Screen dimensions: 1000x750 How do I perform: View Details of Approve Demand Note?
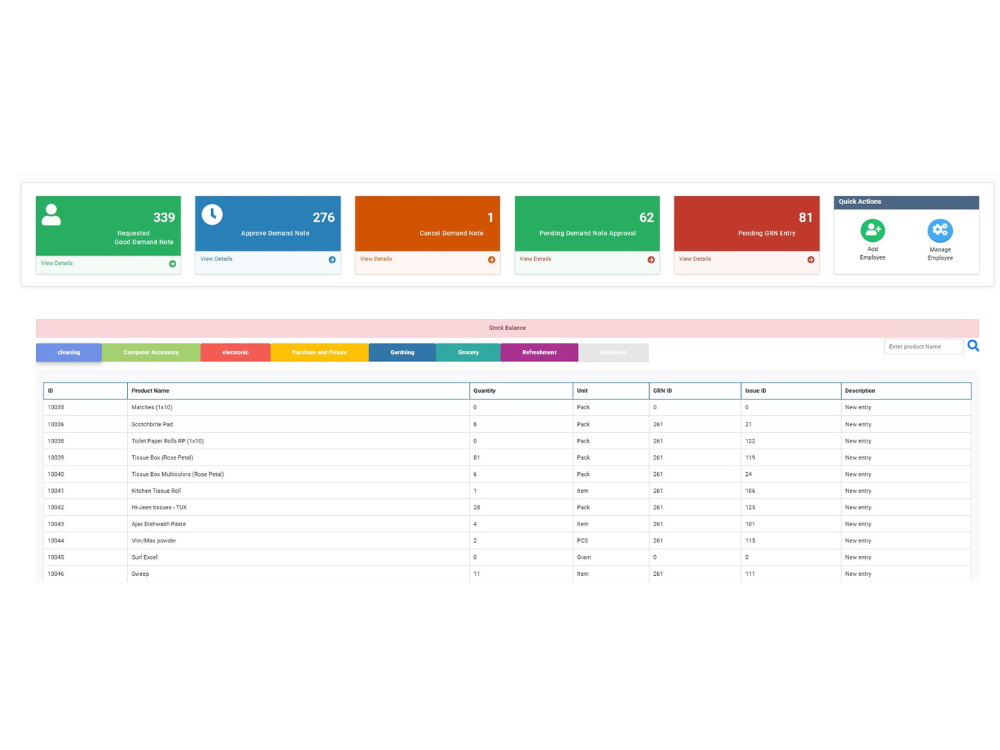[x=216, y=259]
